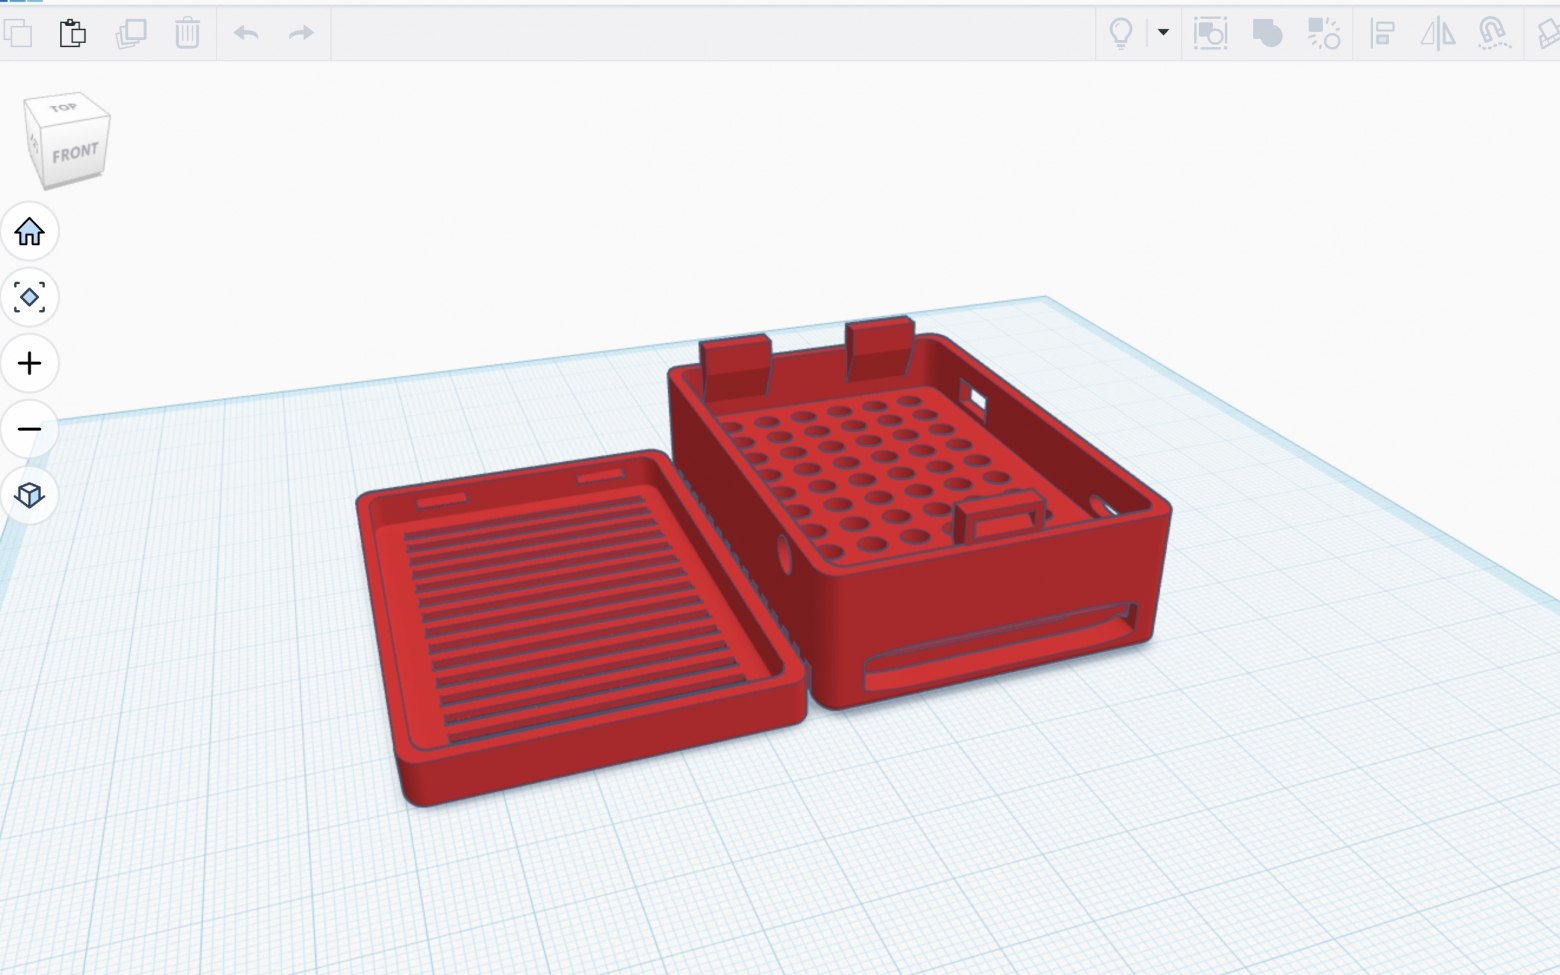Reset to Home view
The image size is (1560, 975).
(x=29, y=232)
